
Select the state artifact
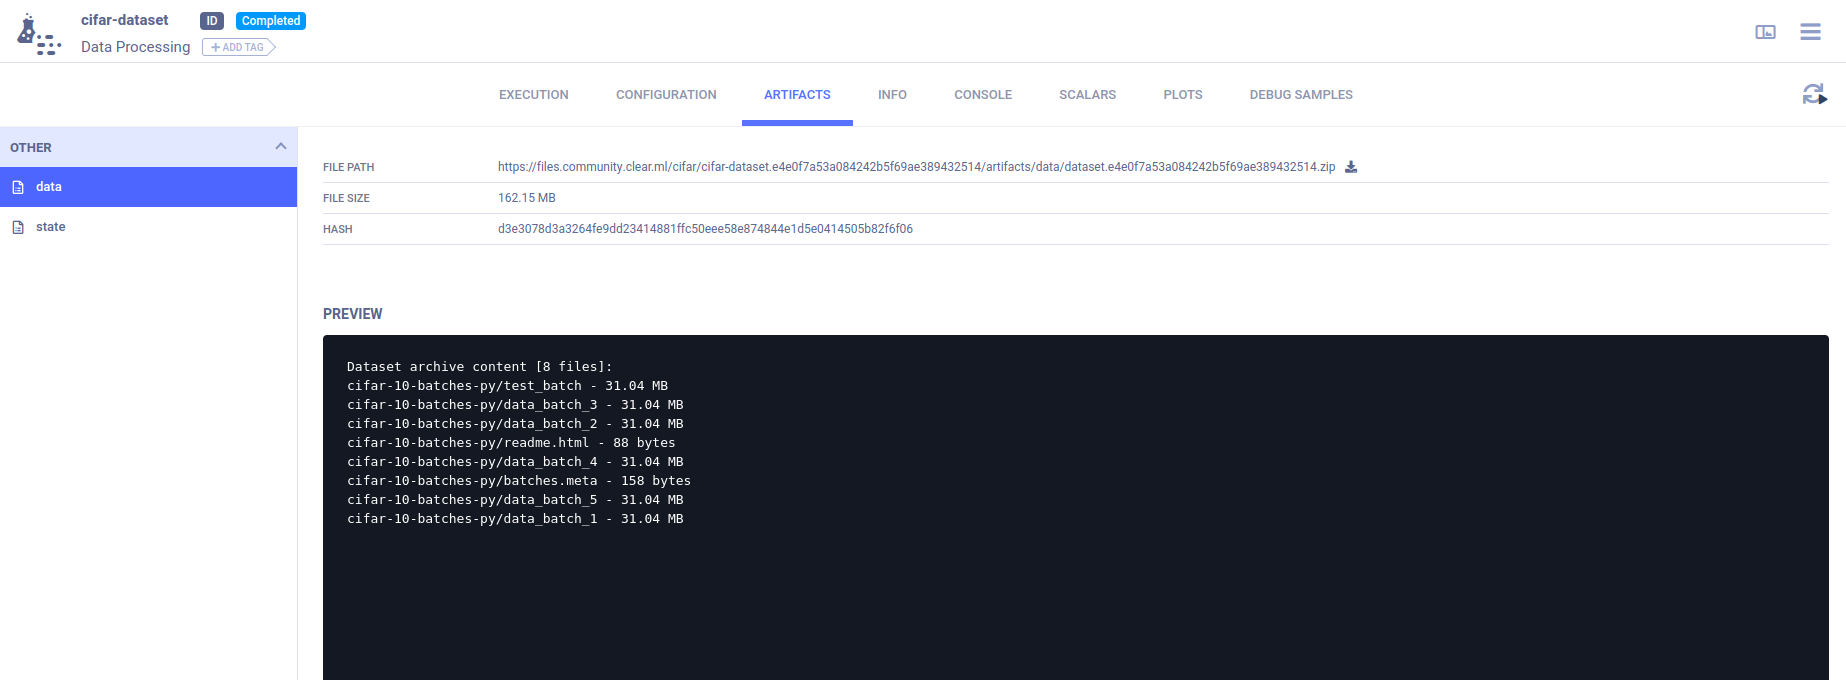(x=51, y=227)
